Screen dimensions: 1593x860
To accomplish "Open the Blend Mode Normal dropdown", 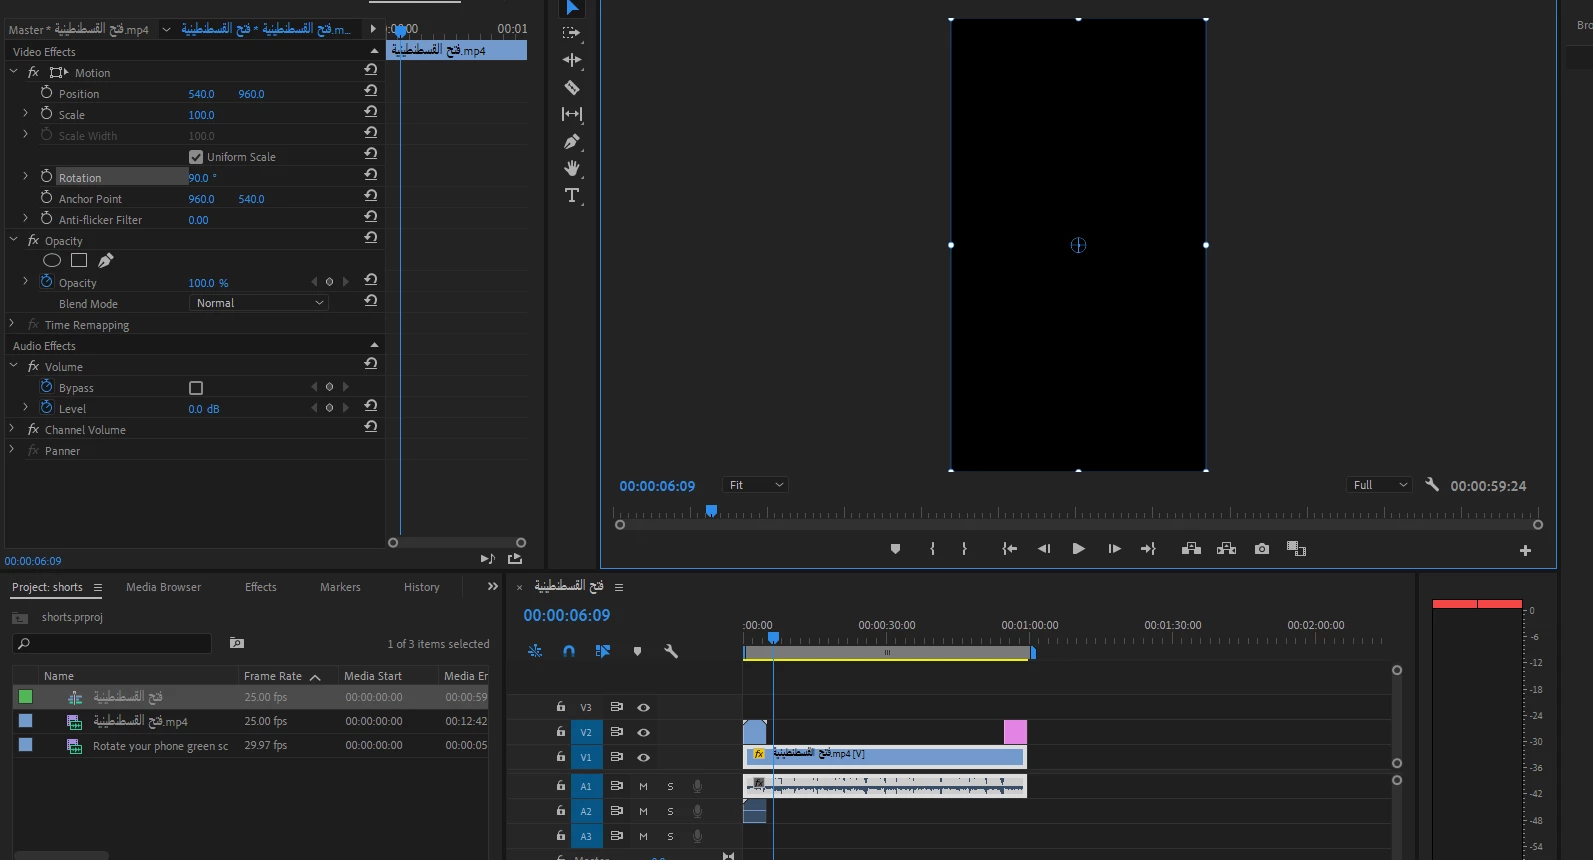I will coord(258,303).
